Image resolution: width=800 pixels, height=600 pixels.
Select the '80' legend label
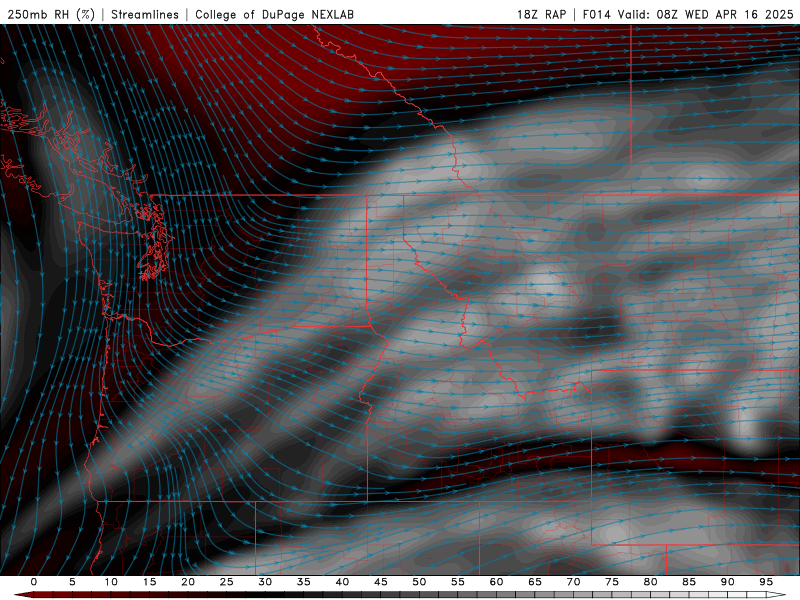click(651, 582)
